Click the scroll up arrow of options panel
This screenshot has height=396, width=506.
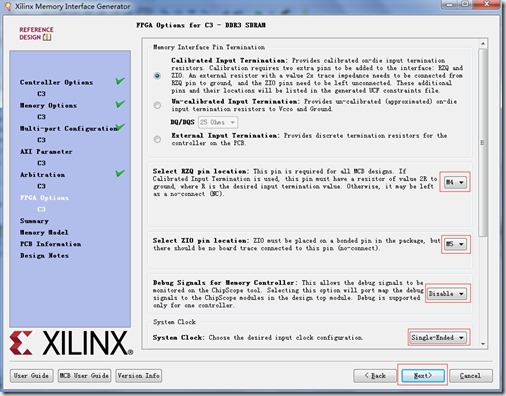pyautogui.click(x=483, y=44)
